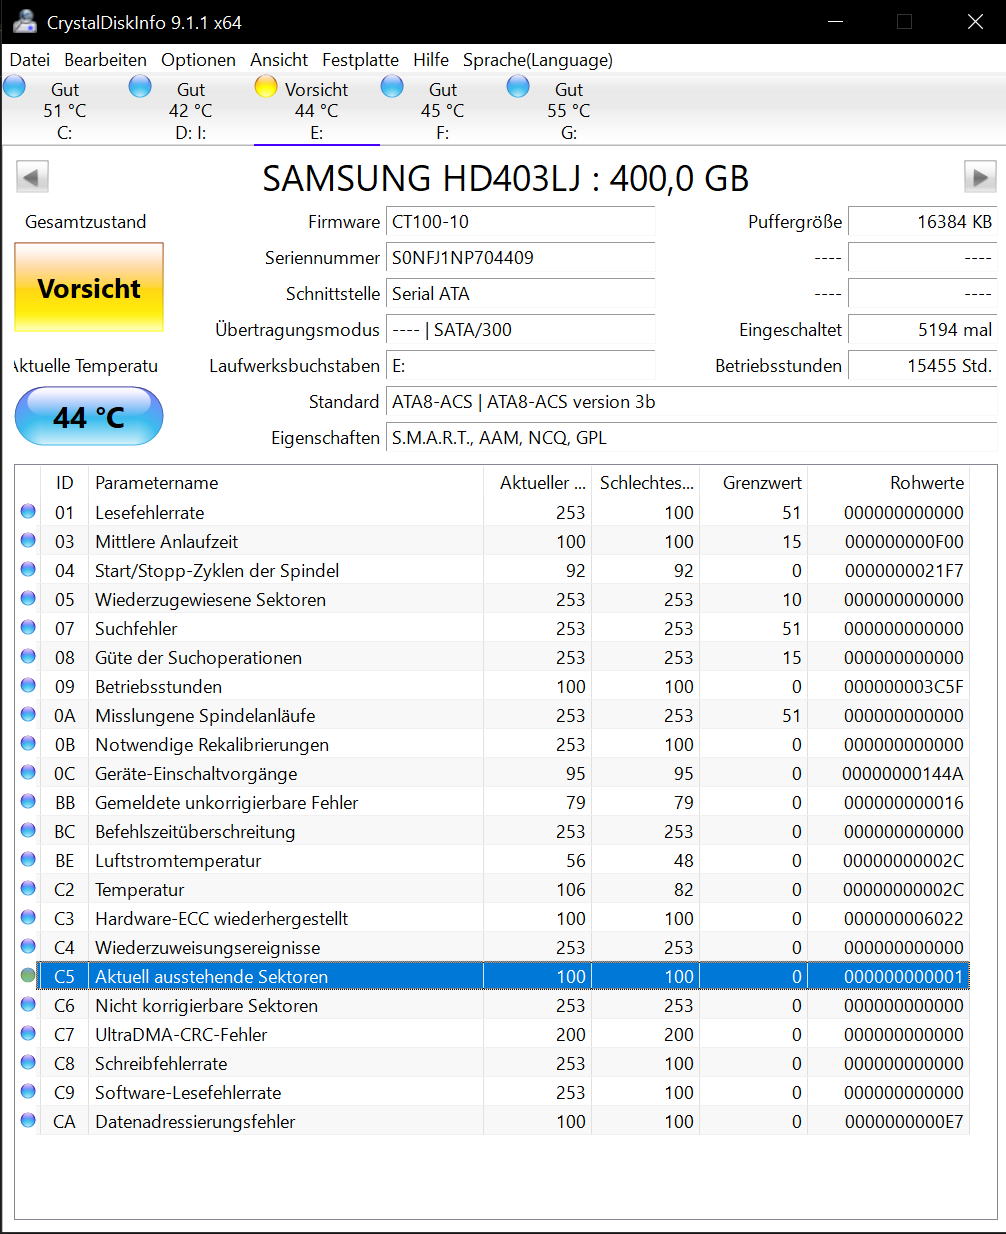Click status icon of UltraDMA-CRC-Fehler row

point(28,1034)
